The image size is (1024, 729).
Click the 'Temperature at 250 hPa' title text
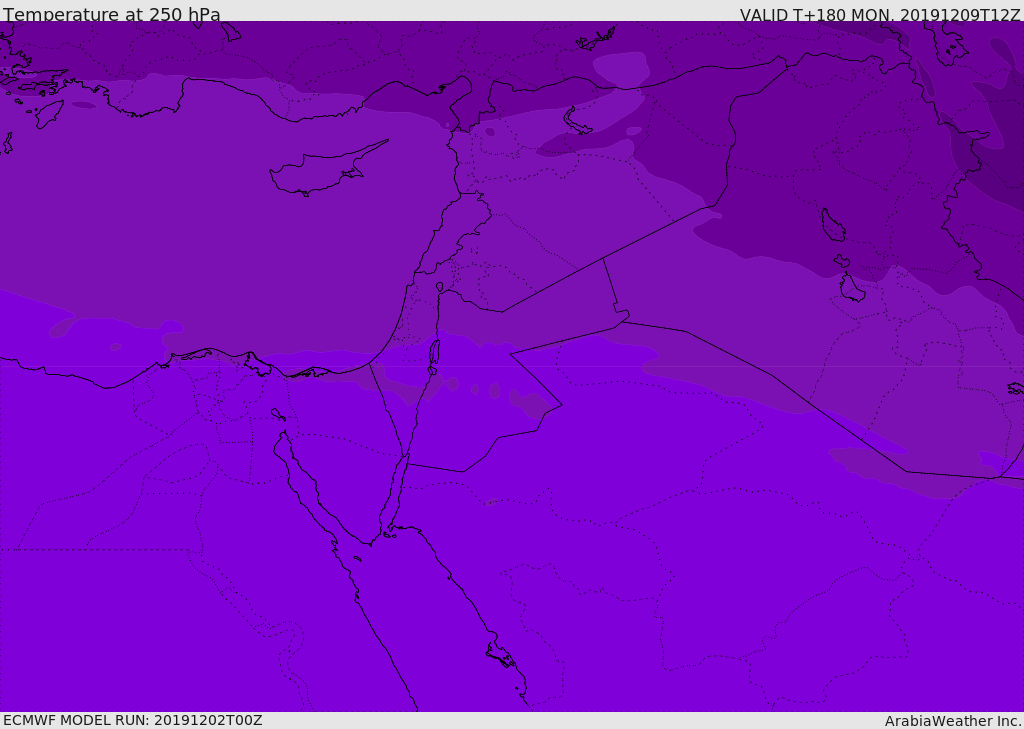tap(112, 14)
